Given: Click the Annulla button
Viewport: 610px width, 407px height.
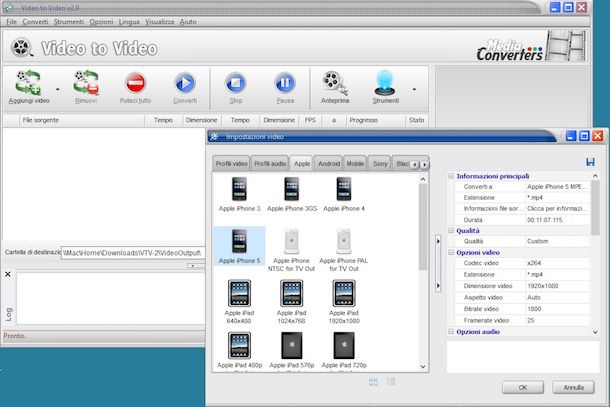Looking at the screenshot, I should [x=573, y=388].
